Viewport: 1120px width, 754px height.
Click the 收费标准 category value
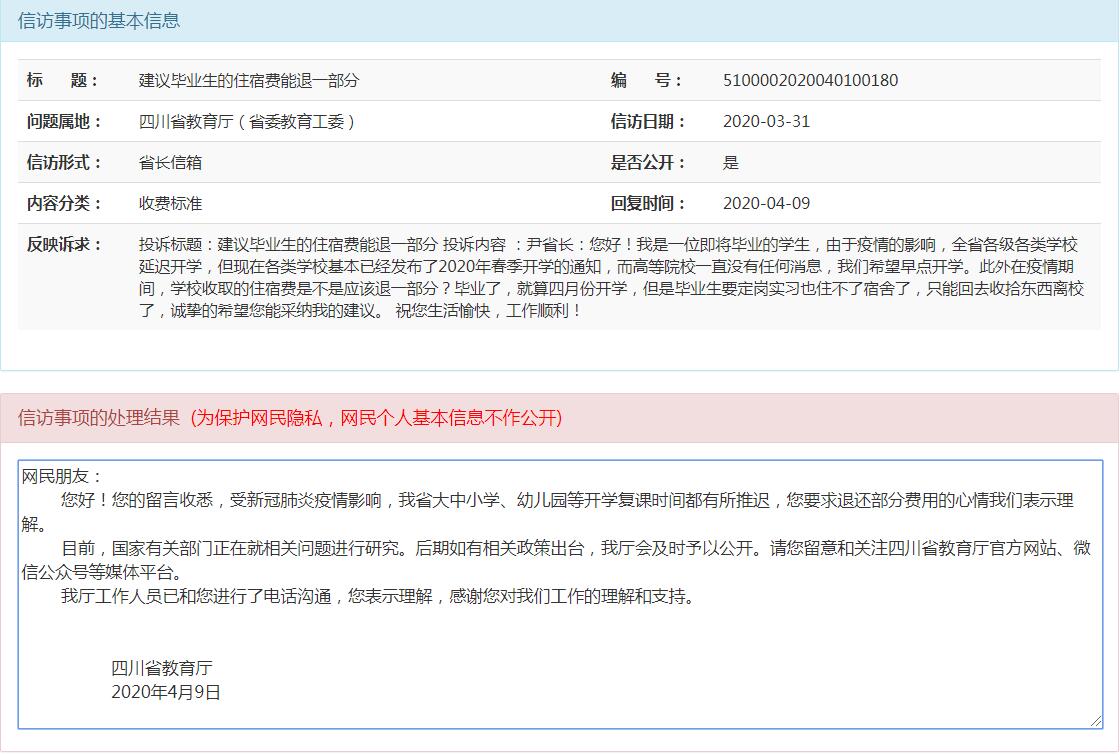coord(170,204)
